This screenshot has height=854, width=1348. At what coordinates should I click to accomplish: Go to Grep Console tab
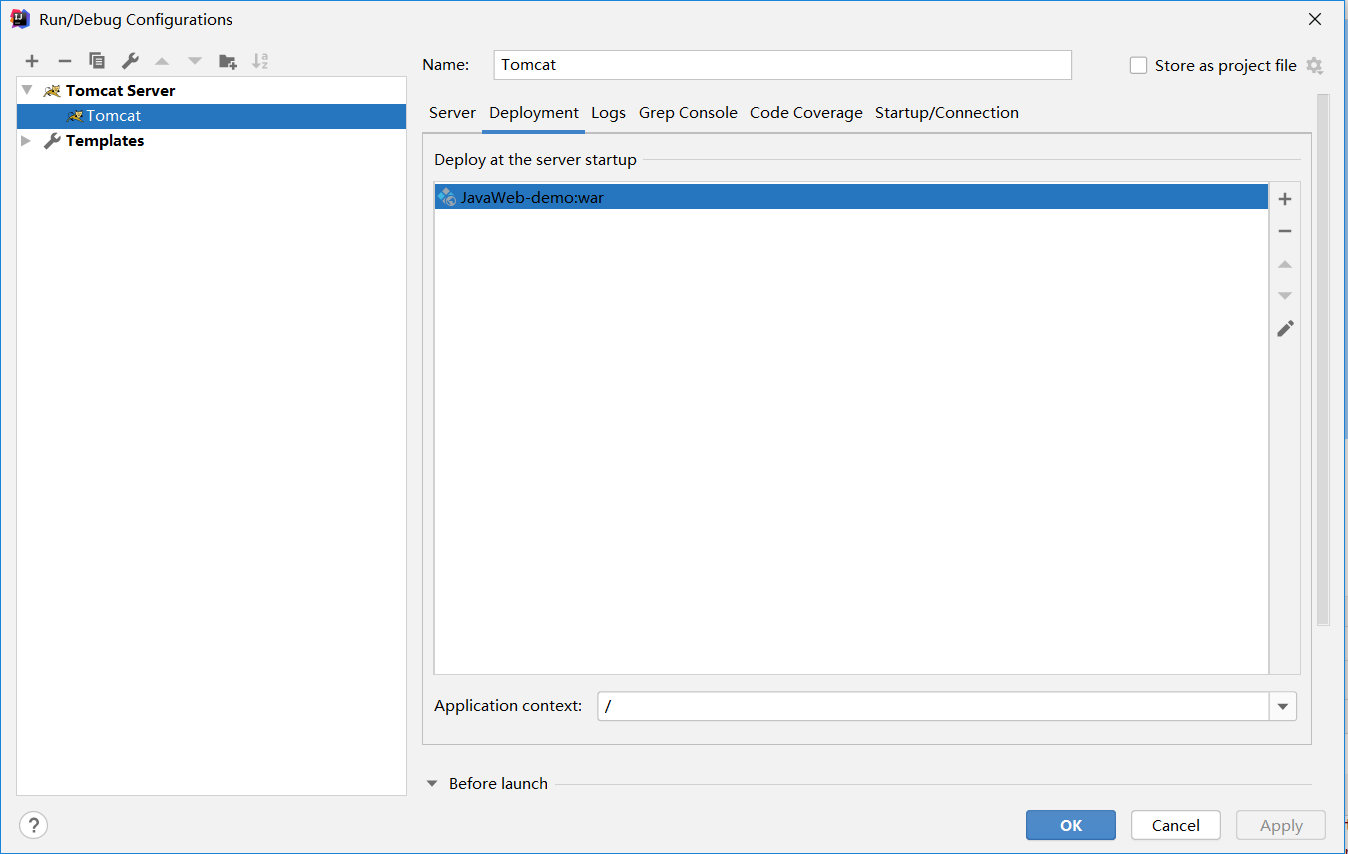tap(688, 113)
